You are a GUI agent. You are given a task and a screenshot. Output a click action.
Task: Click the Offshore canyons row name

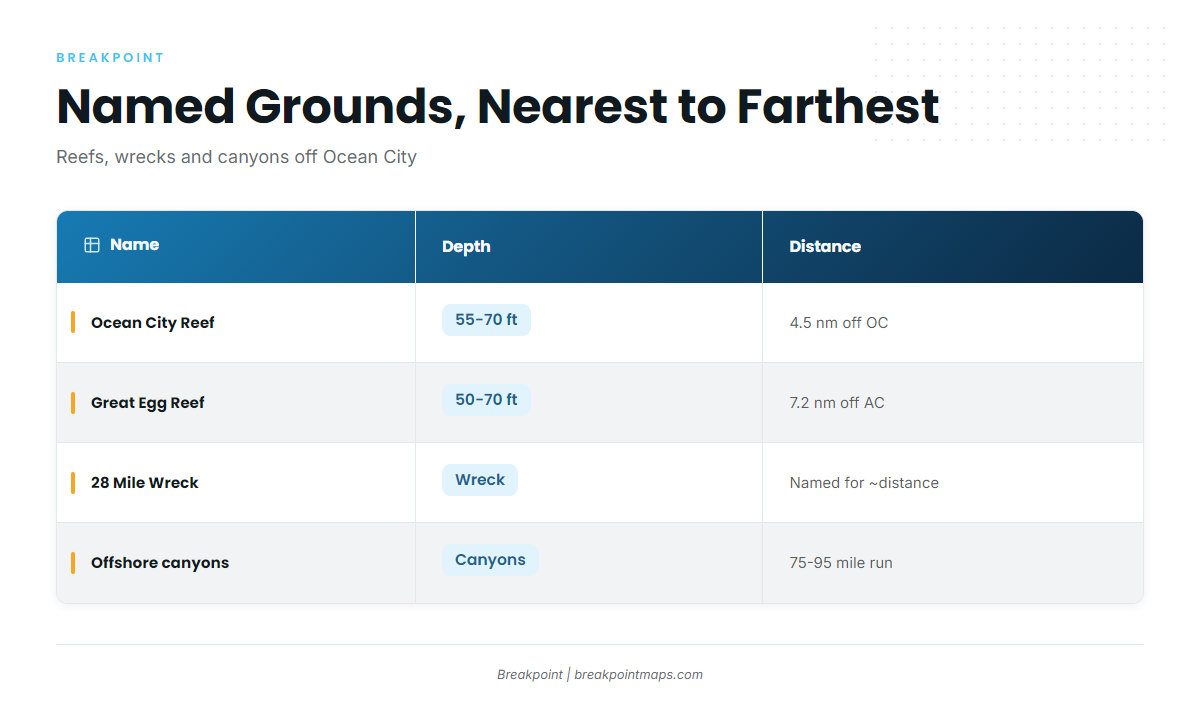click(160, 563)
